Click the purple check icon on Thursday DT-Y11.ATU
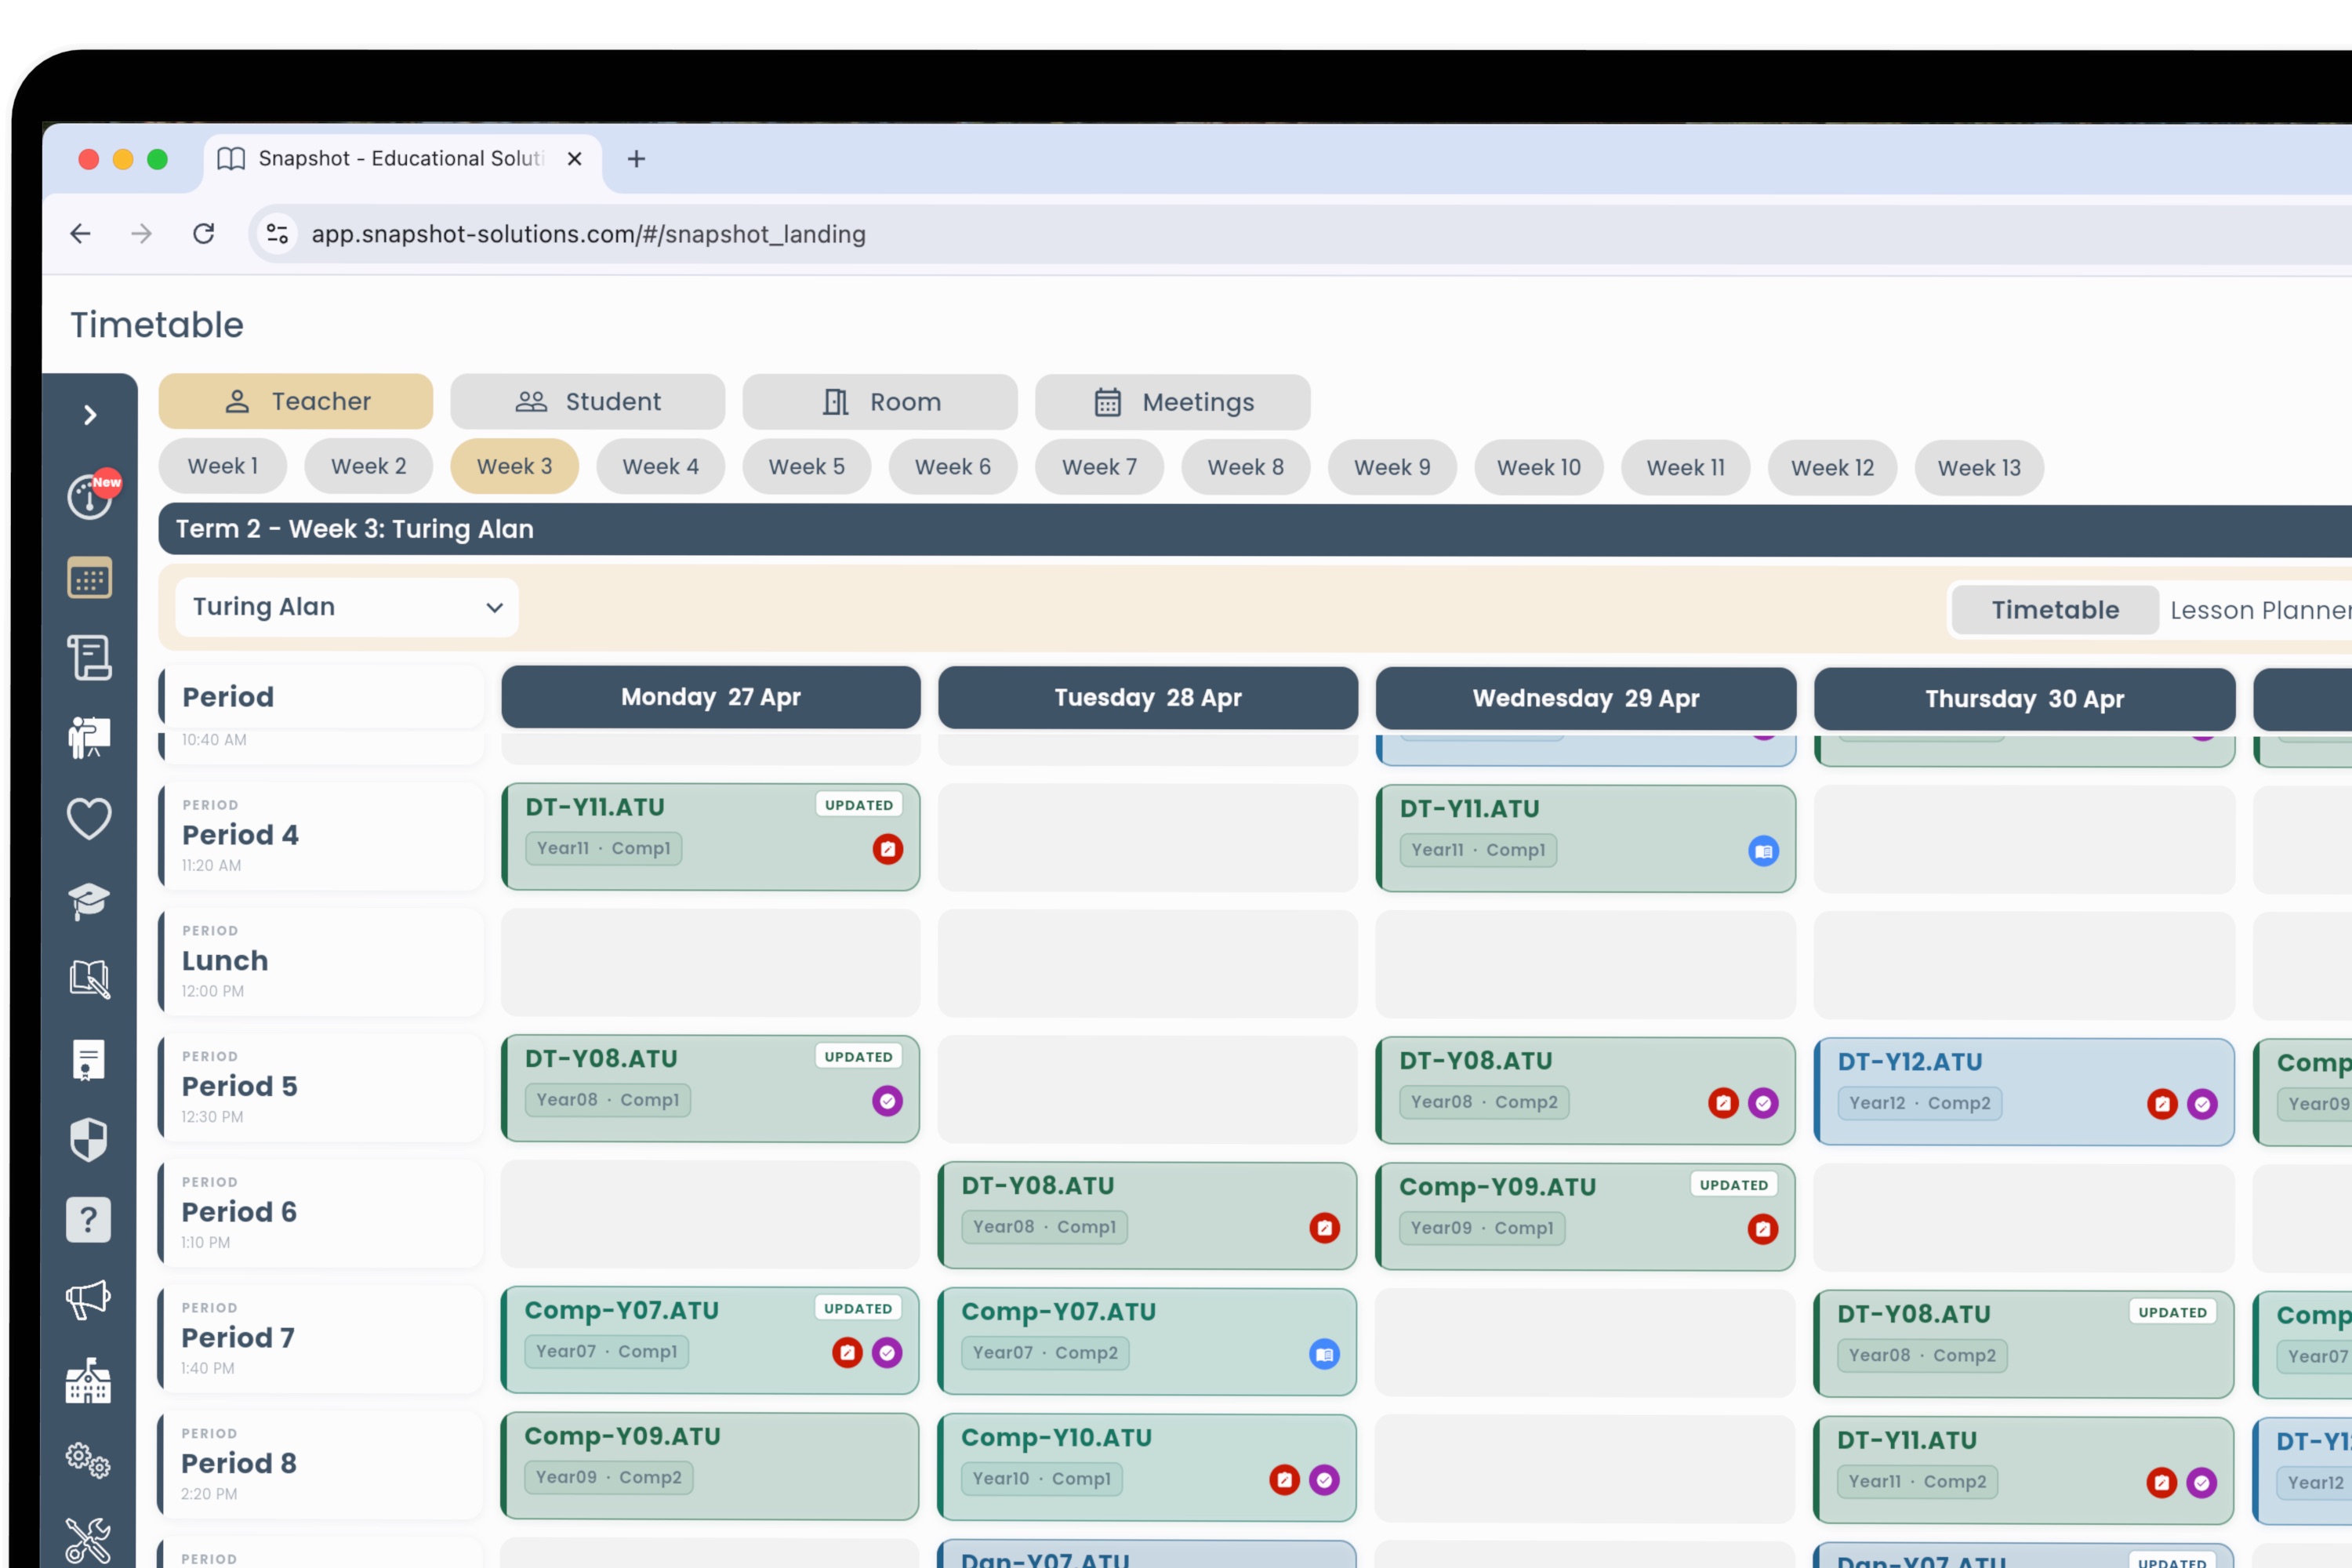 coord(2202,1483)
